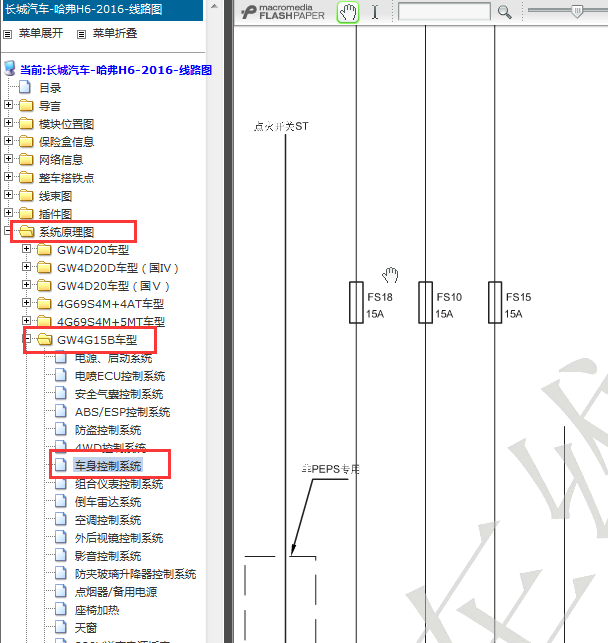Open 空调控制系统 diagram
Screen dimensions: 608x643
(x=108, y=520)
